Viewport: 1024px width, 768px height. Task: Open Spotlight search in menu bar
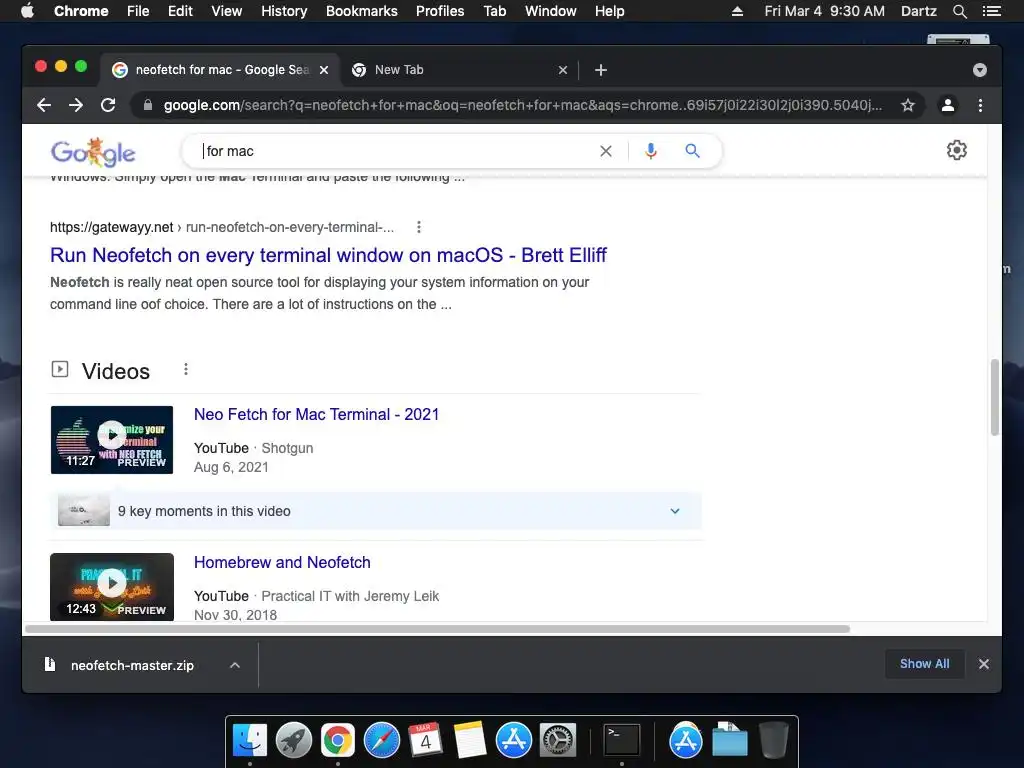(x=959, y=11)
